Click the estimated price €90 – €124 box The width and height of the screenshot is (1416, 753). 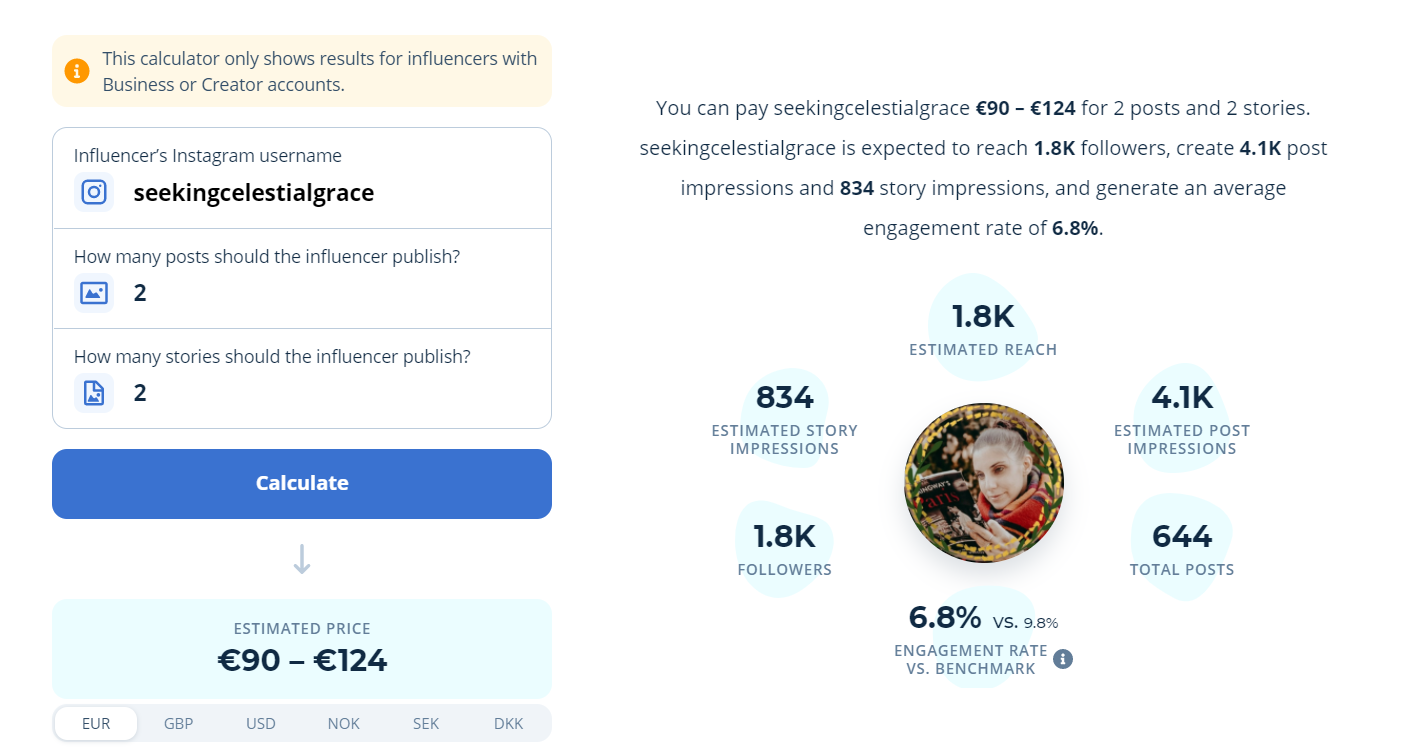[x=302, y=648]
